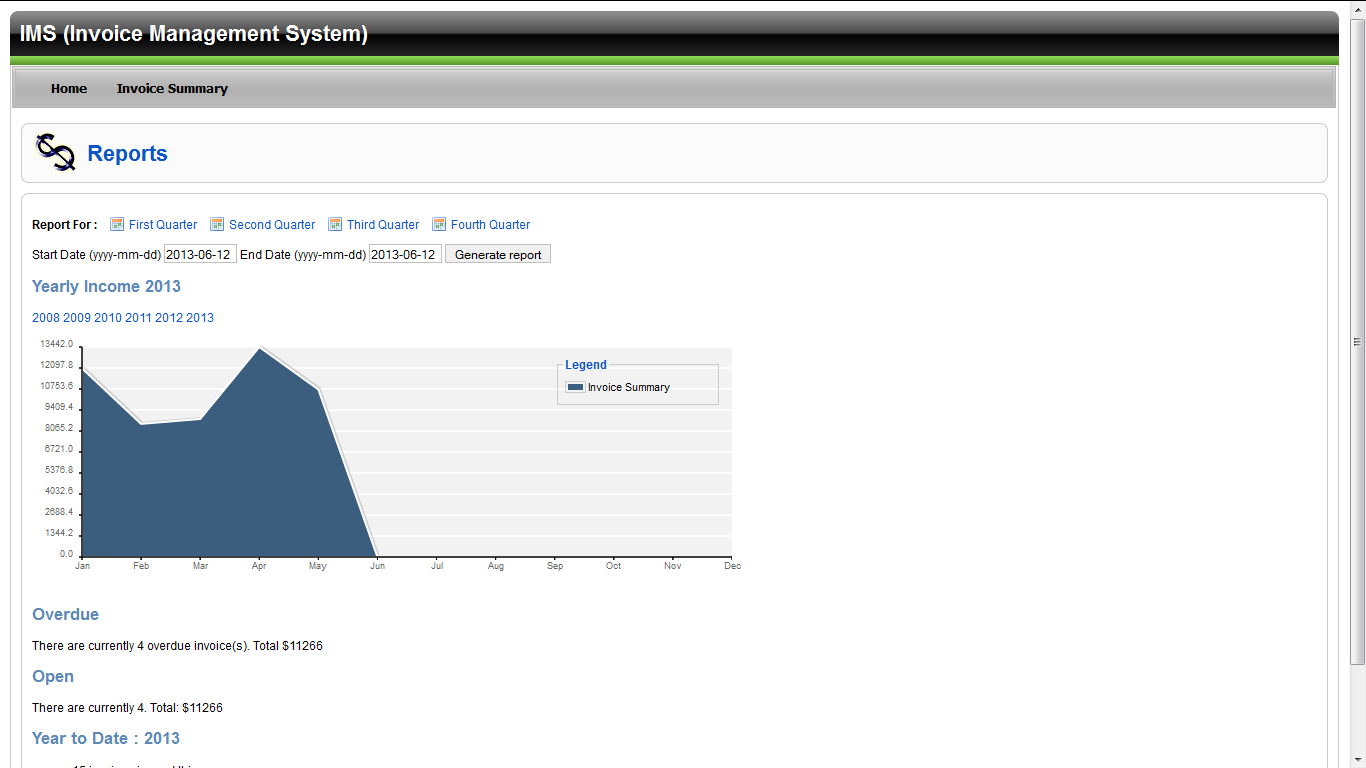Click the First Quarter calendar icon
Screen dimensions: 1366x768
117,224
